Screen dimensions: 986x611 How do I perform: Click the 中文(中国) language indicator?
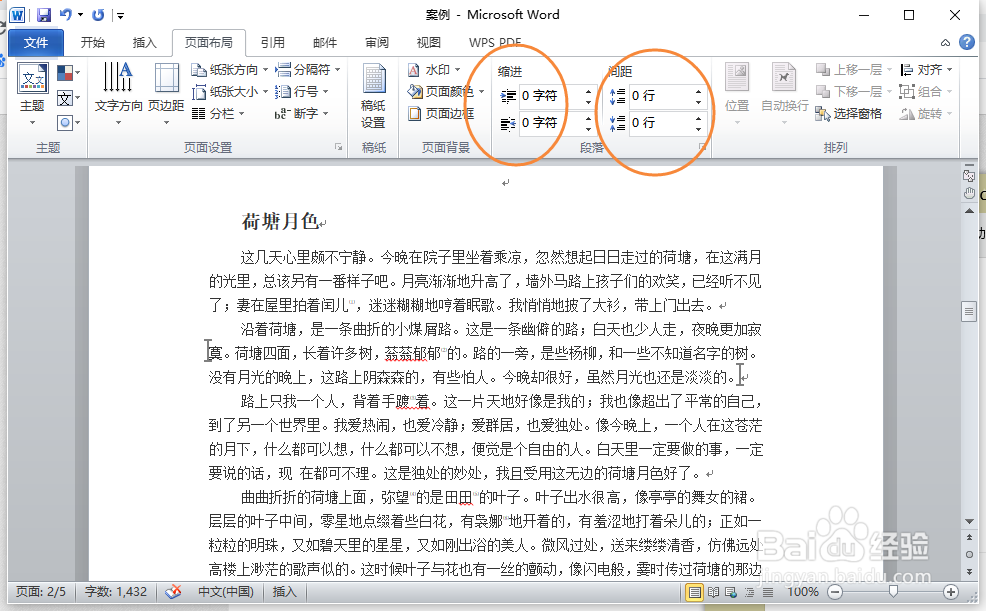(226, 592)
